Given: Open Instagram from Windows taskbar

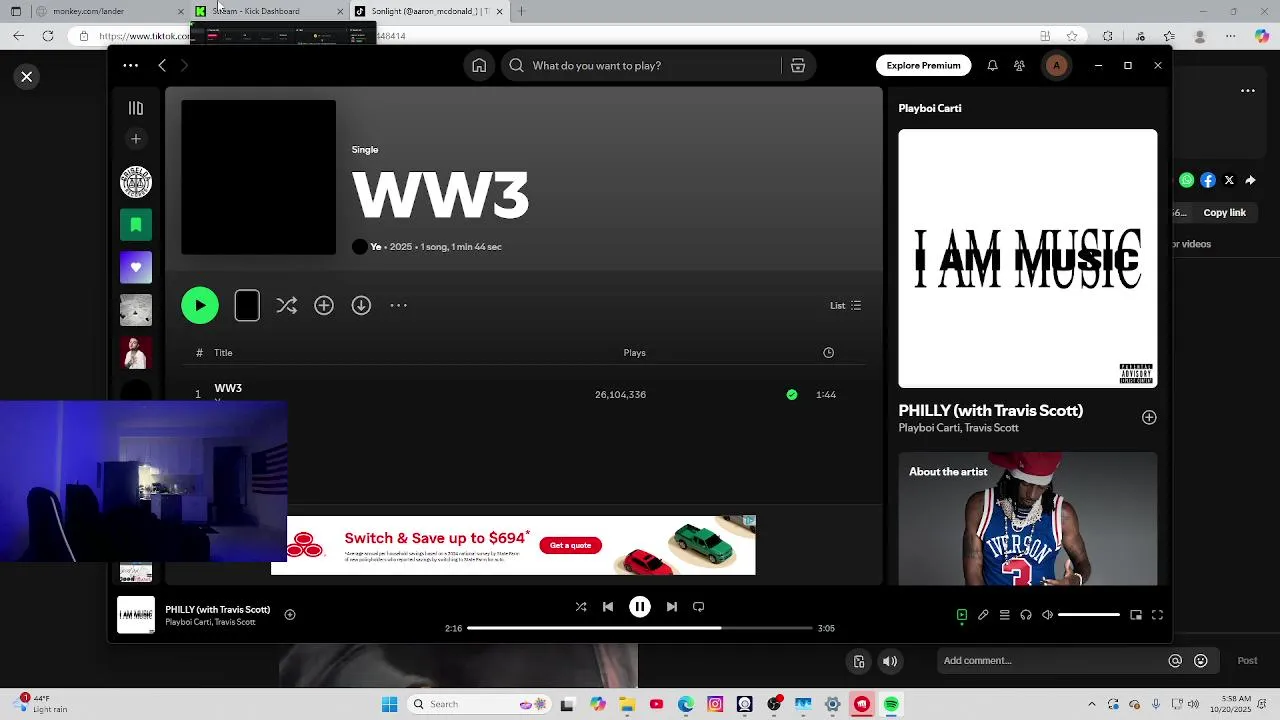Looking at the screenshot, I should [x=715, y=705].
